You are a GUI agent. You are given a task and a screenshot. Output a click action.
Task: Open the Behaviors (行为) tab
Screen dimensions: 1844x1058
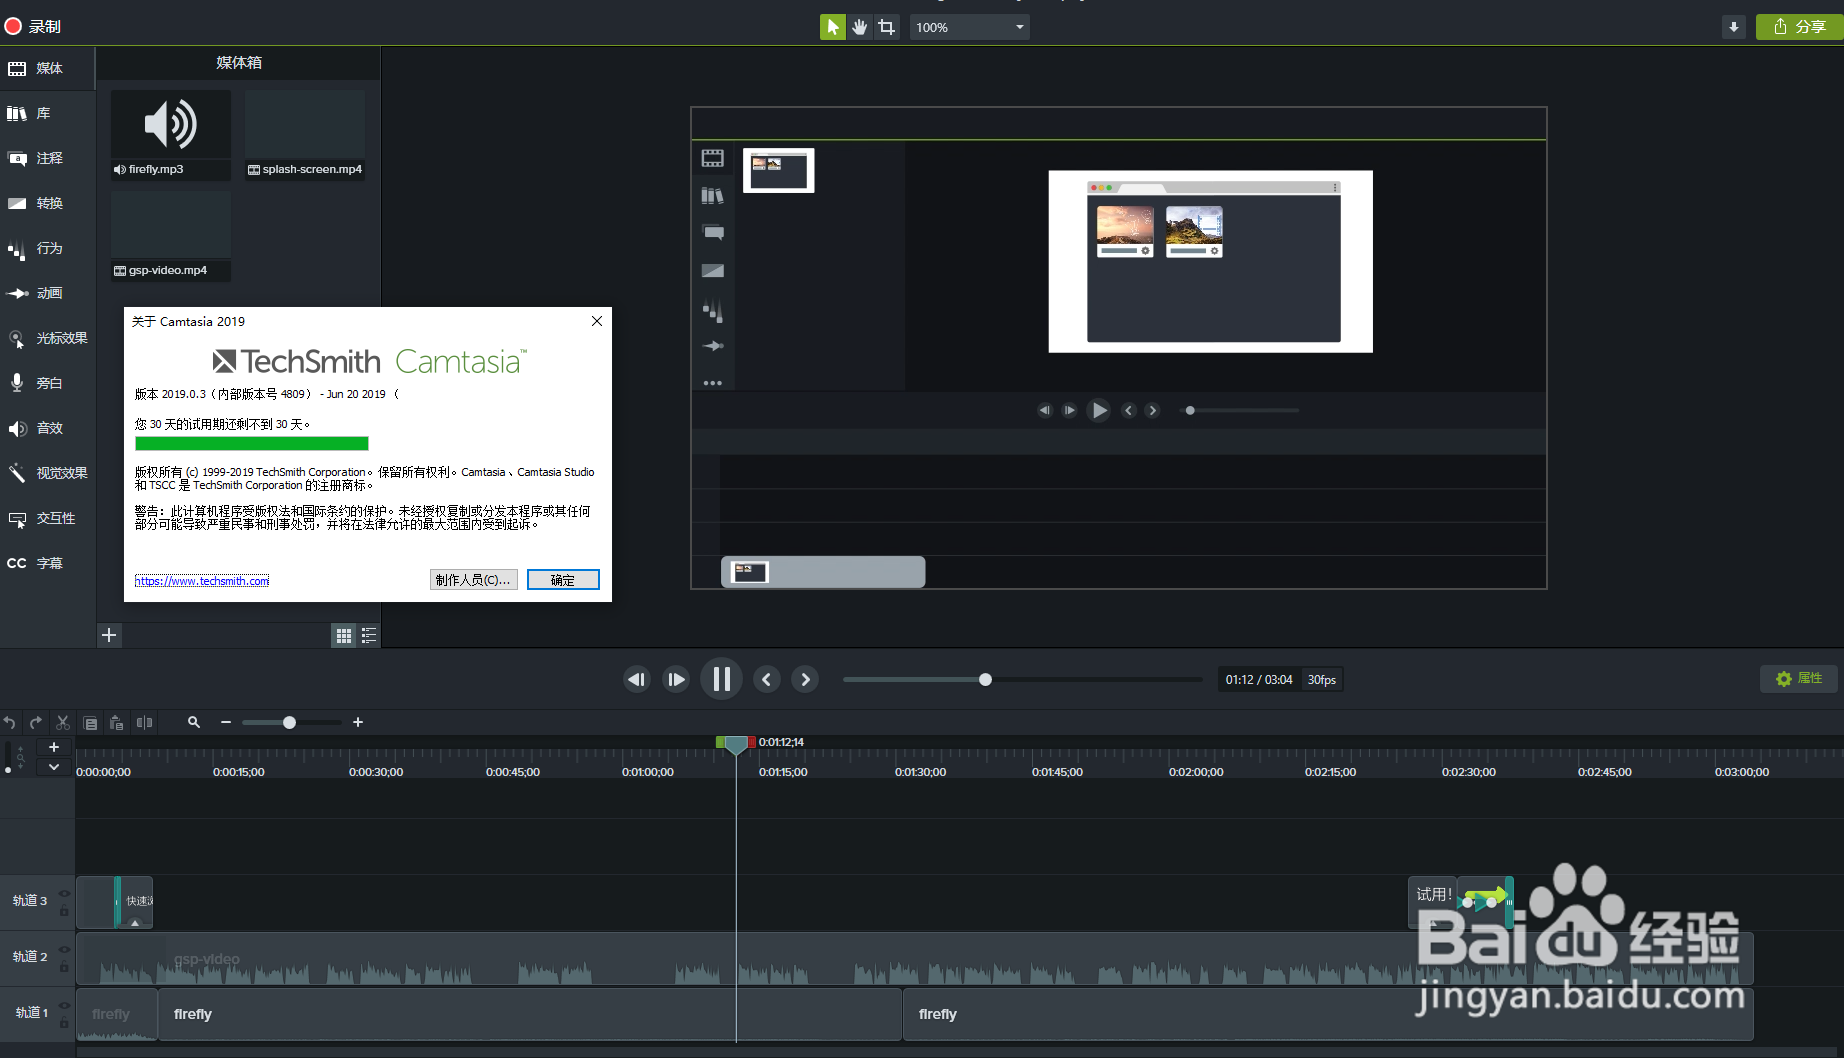click(47, 248)
